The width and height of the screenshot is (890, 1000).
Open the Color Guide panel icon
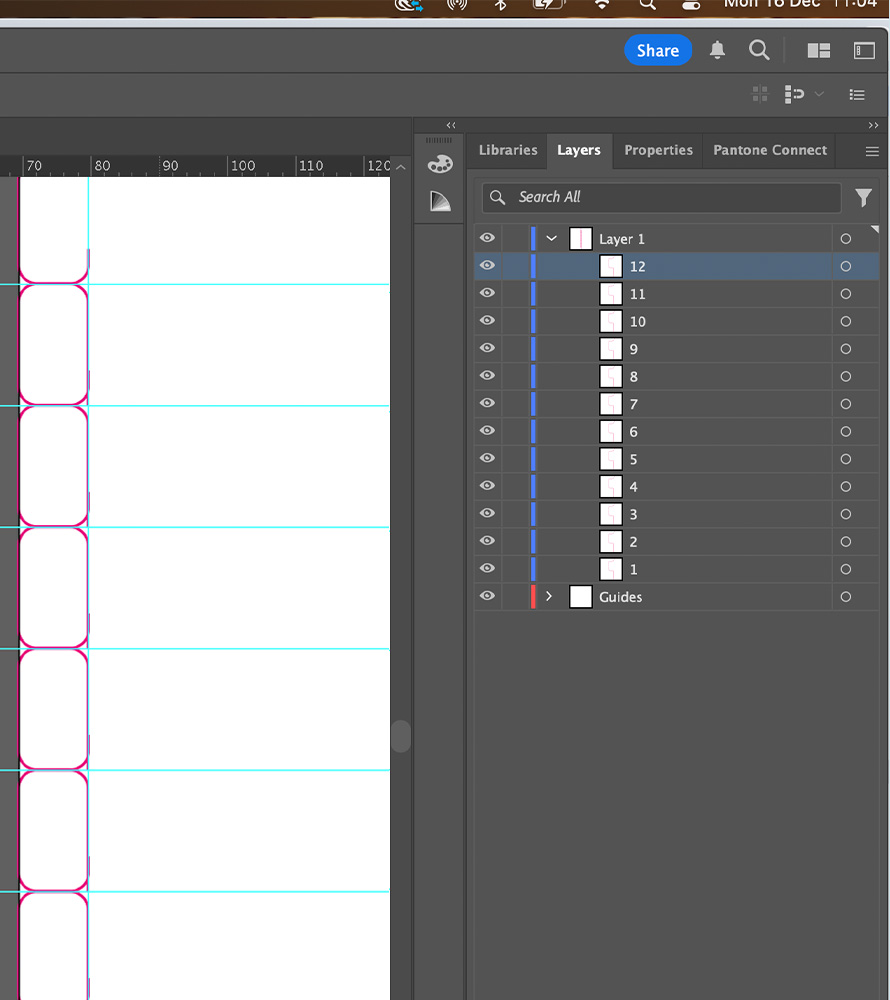pyautogui.click(x=440, y=202)
